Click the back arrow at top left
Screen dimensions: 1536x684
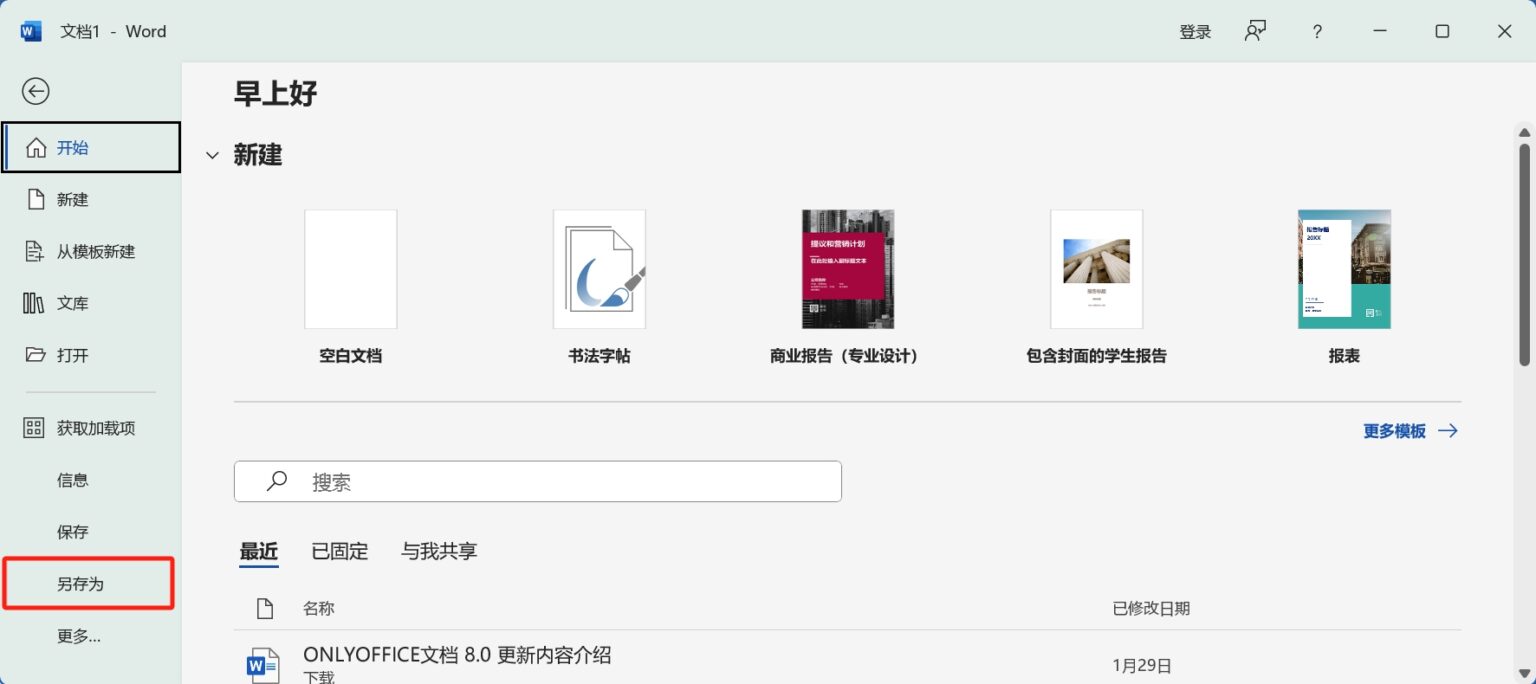35,91
